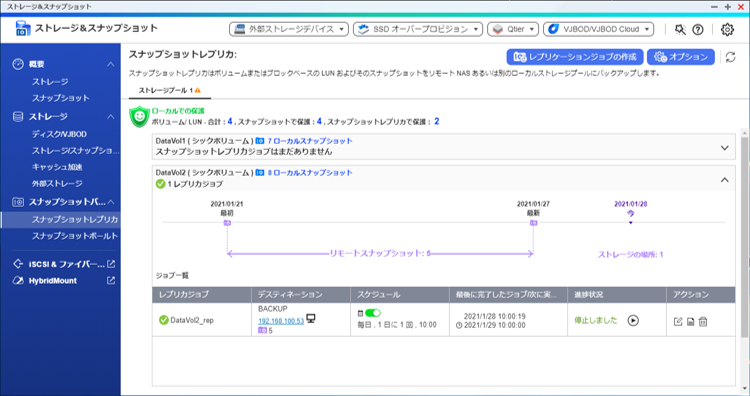Open SSD オーバープロビジョン dropdown
750x396 pixels.
tap(418, 29)
